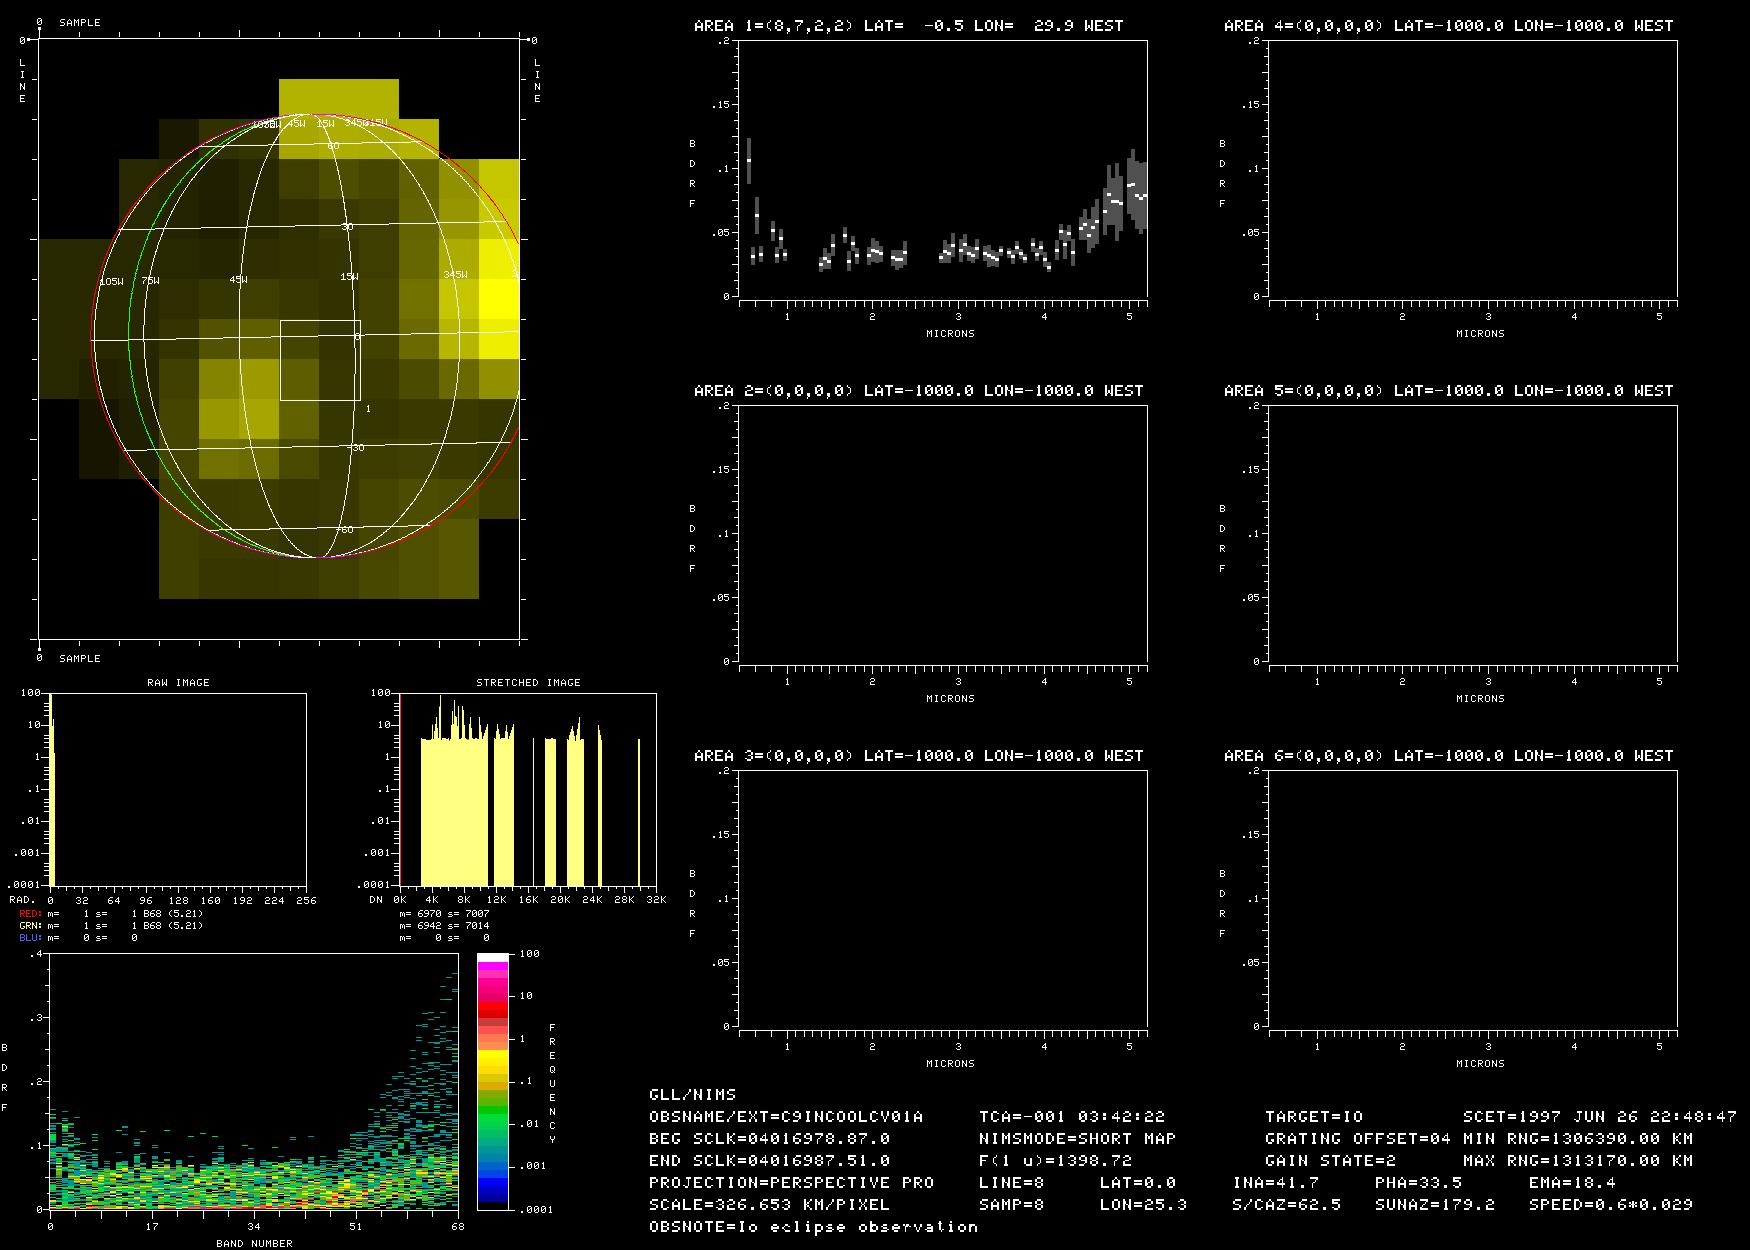This screenshot has width=1750, height=1250.
Task: Click the NIMSMODE=SHORT MAP label
Action: (1077, 1139)
